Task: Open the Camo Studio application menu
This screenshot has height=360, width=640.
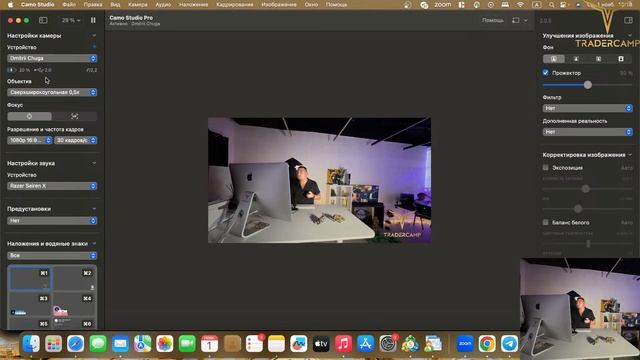Action: pyautogui.click(x=38, y=4)
